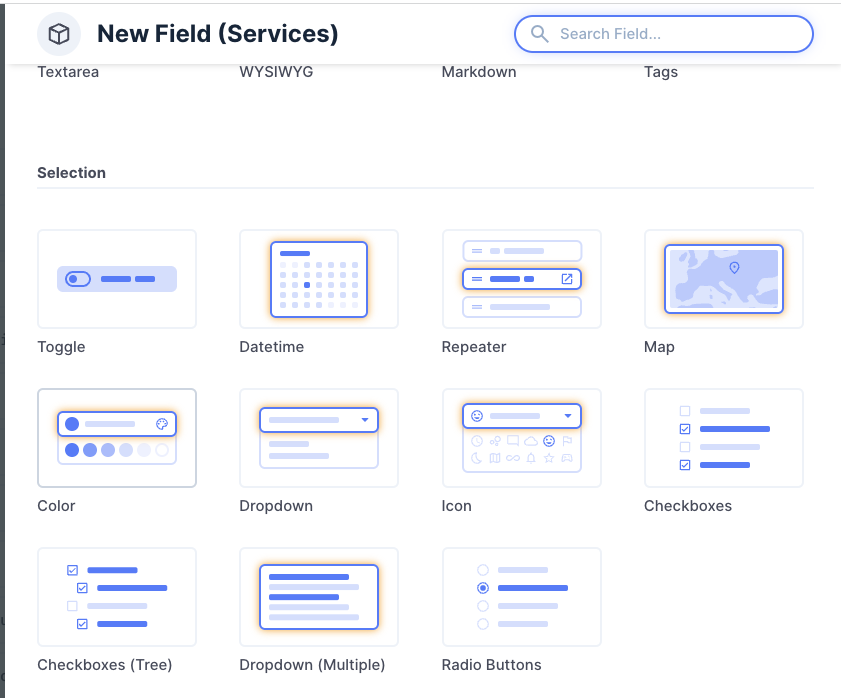This screenshot has height=698, width=841.
Task: Select the Tags field label
Action: (661, 72)
